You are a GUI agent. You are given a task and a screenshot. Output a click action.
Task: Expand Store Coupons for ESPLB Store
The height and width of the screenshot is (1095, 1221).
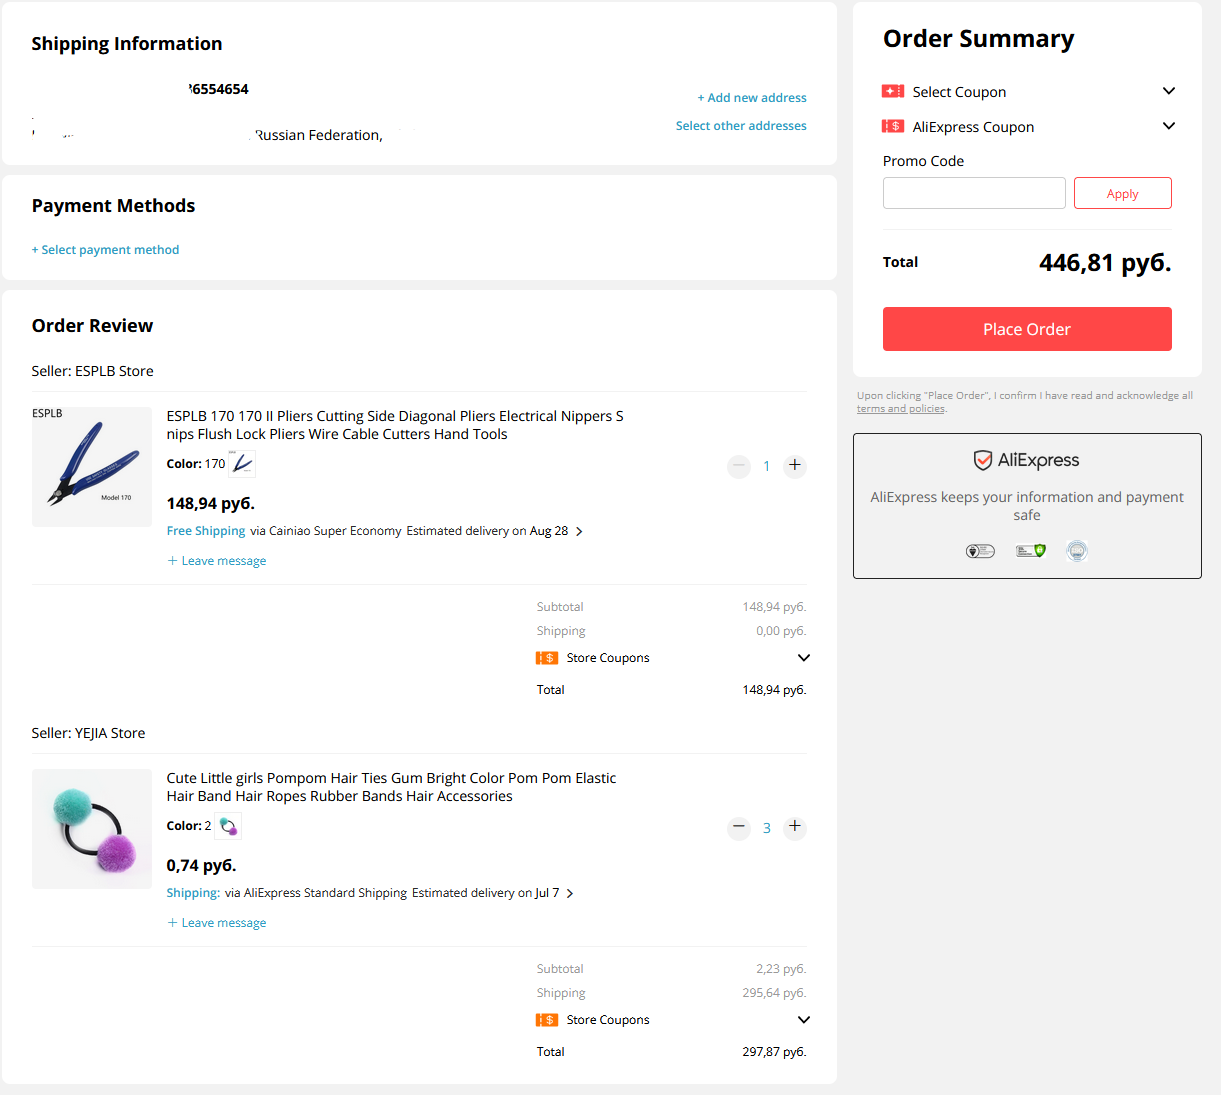point(804,658)
